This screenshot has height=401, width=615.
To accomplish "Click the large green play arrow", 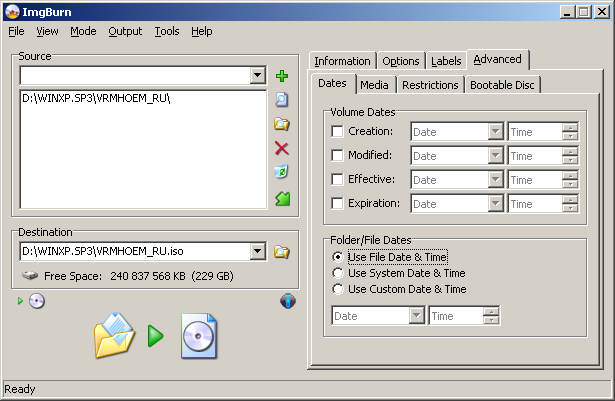I will point(155,336).
